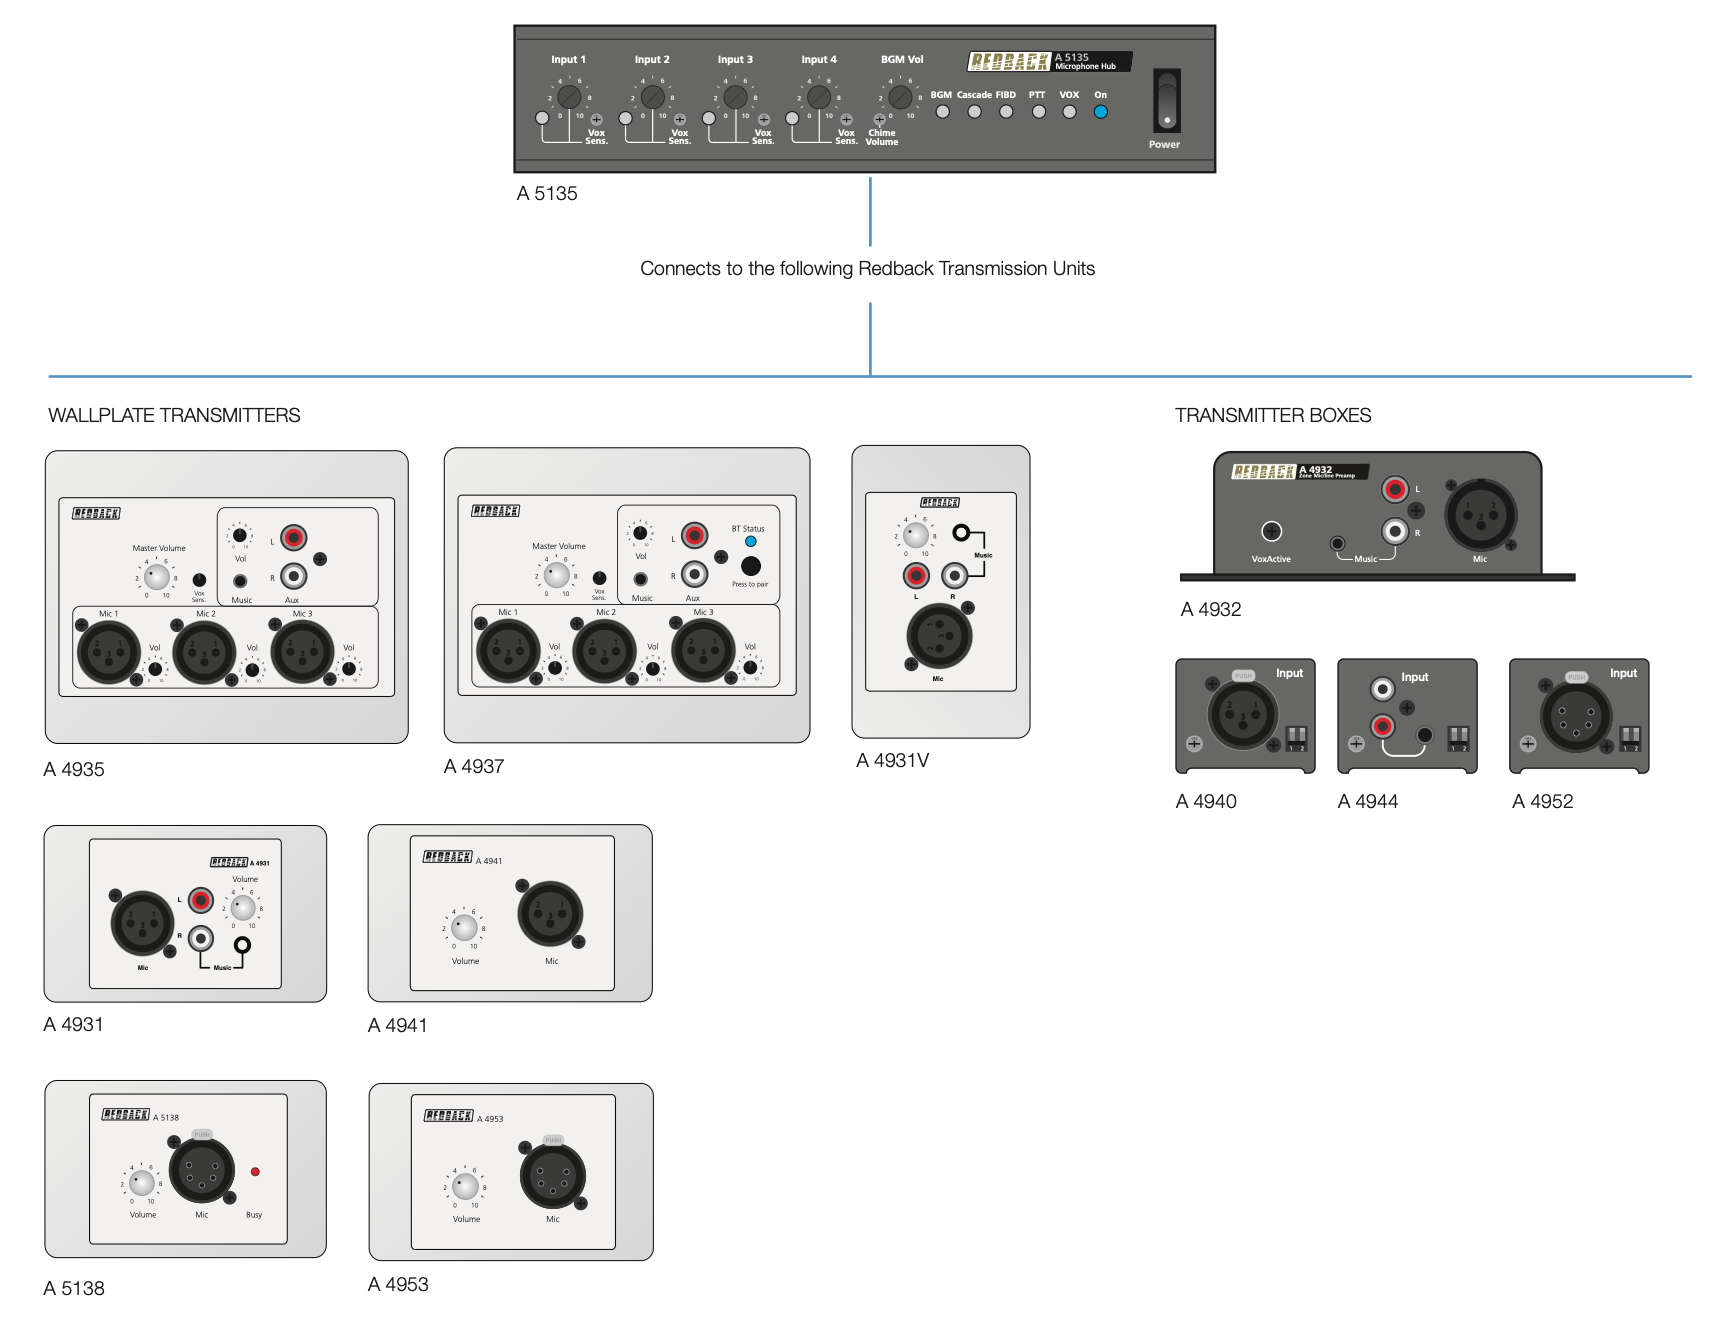Click the red Busy LED on A 5138
This screenshot has width=1731, height=1336.
click(255, 1171)
